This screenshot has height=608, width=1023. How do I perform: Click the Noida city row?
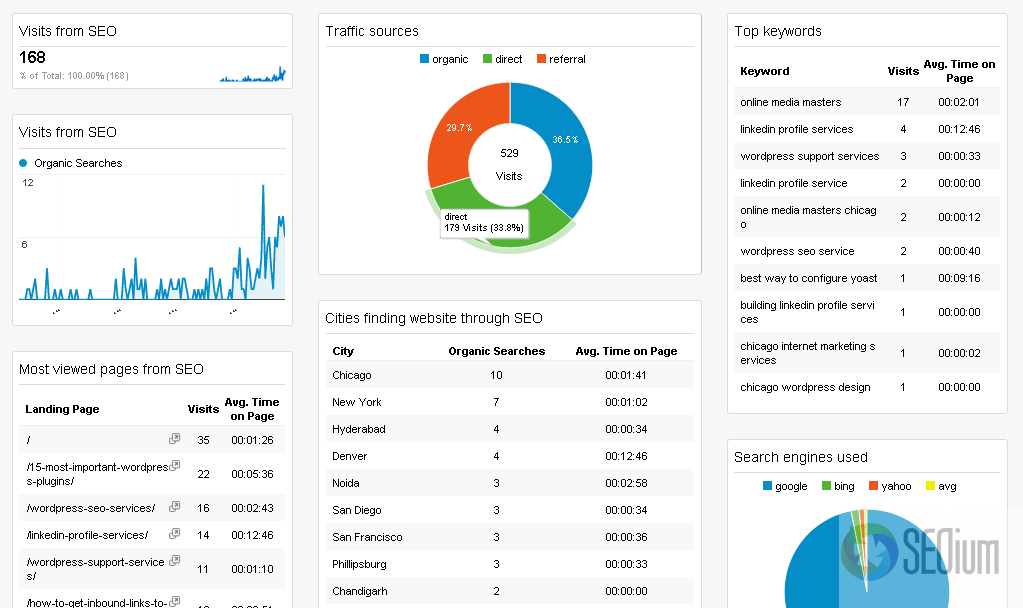point(510,483)
